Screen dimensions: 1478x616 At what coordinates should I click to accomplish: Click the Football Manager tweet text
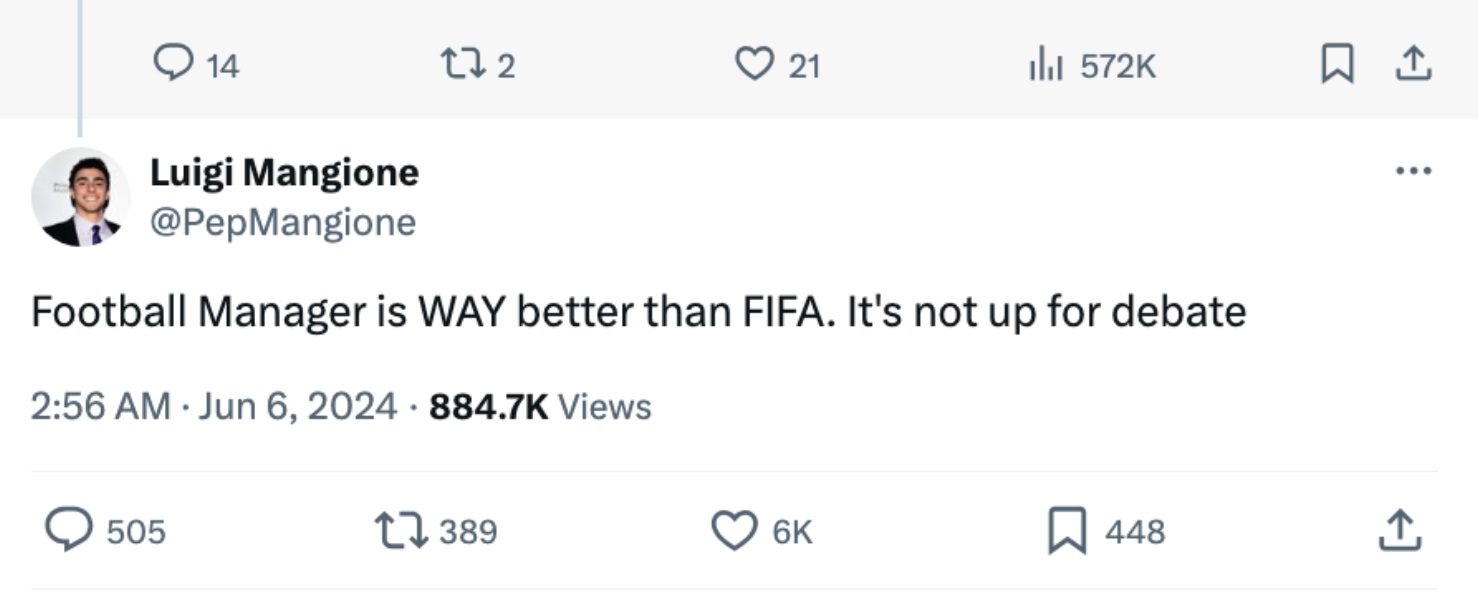tap(638, 312)
